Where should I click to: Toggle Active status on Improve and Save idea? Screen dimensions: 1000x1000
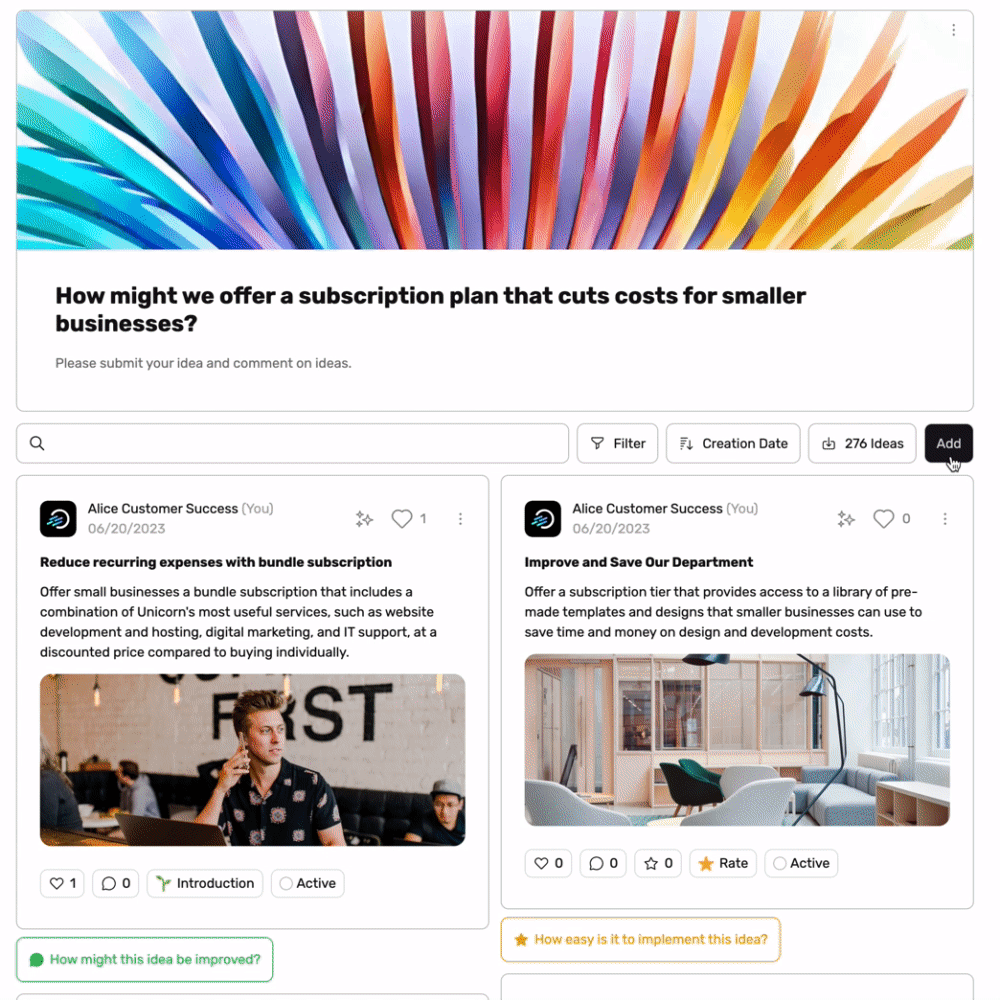[x=801, y=863]
